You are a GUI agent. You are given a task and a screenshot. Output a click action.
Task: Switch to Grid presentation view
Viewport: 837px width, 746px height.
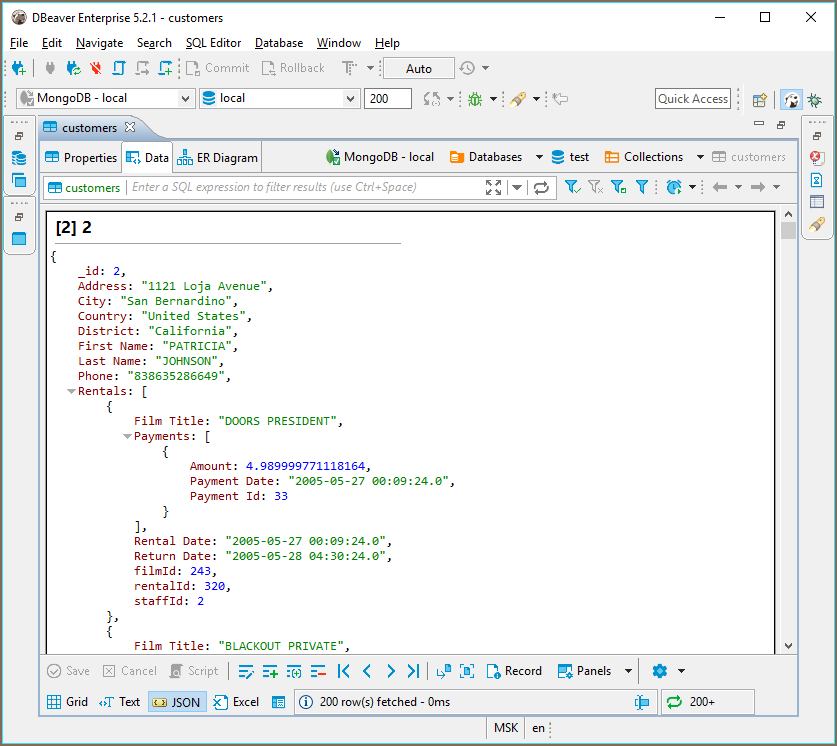[x=68, y=702]
